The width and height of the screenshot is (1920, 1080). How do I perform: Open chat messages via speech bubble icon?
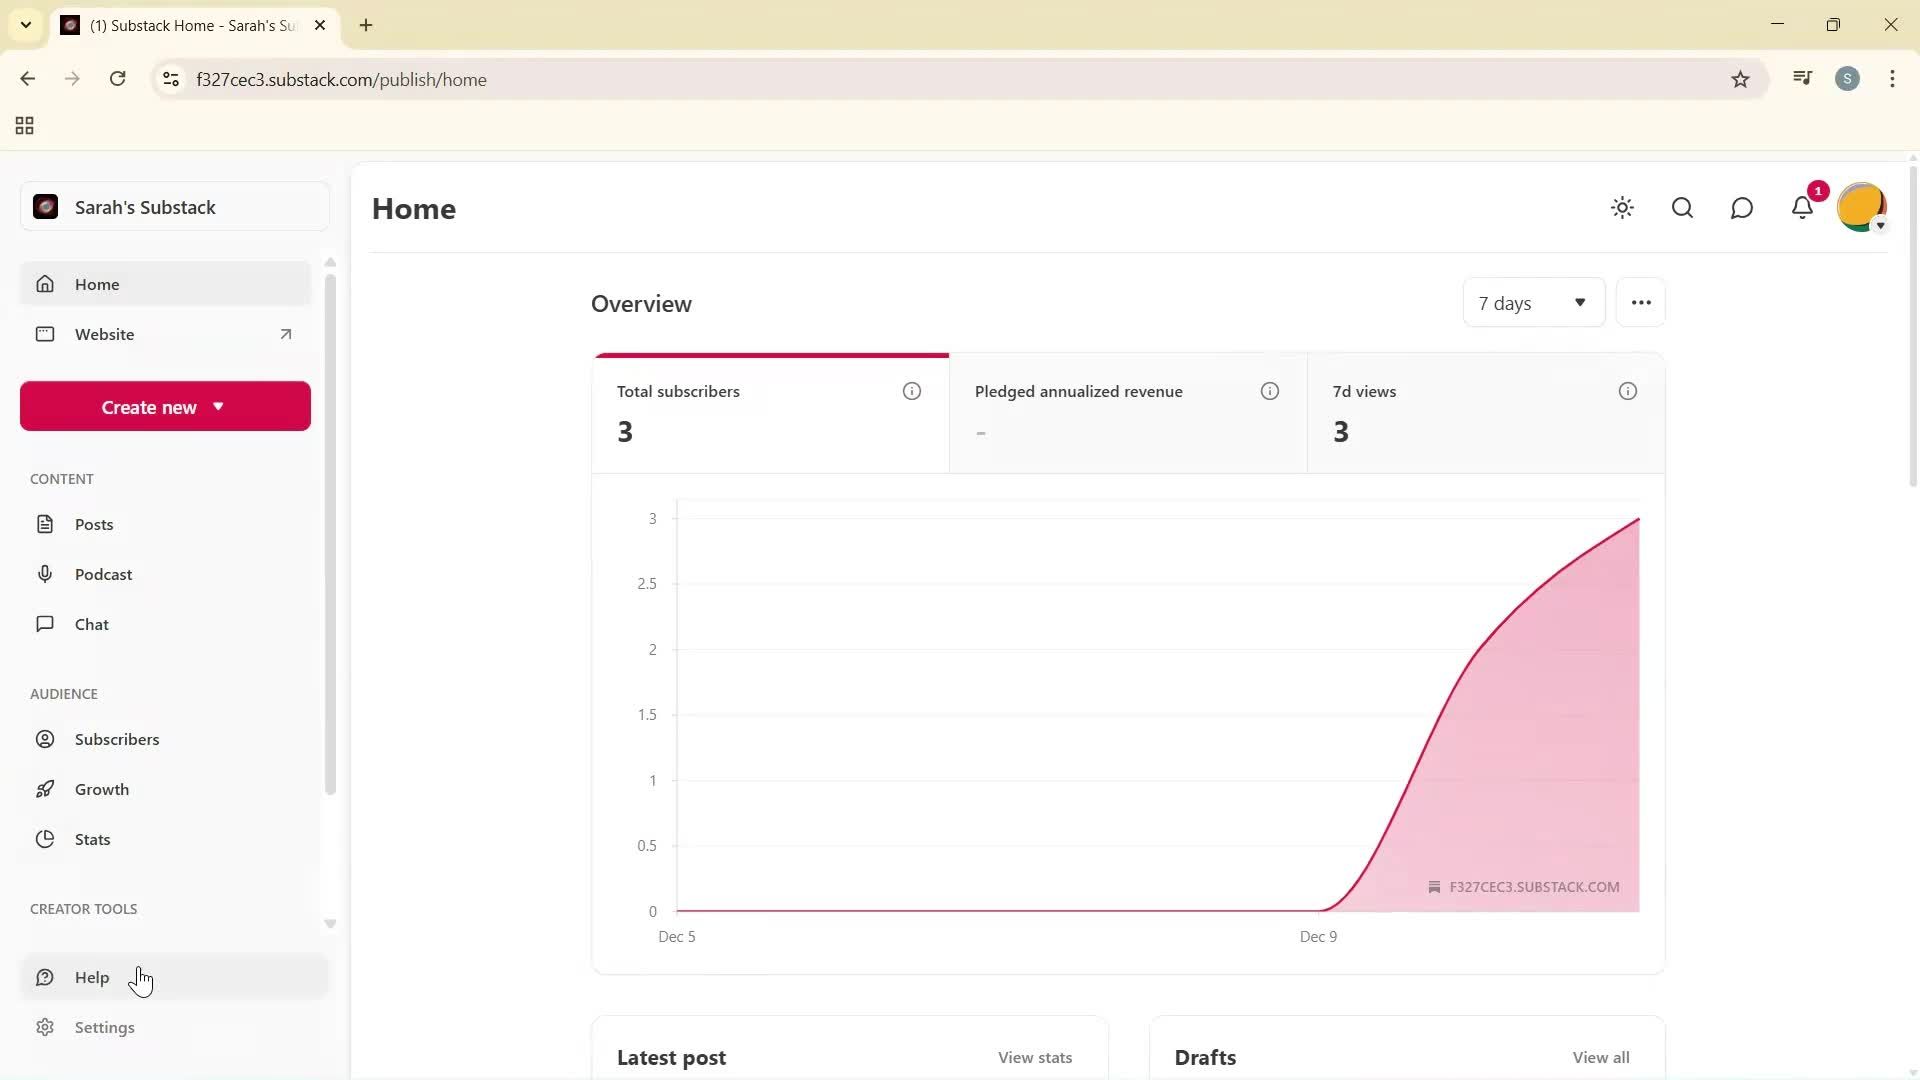tap(1742, 207)
